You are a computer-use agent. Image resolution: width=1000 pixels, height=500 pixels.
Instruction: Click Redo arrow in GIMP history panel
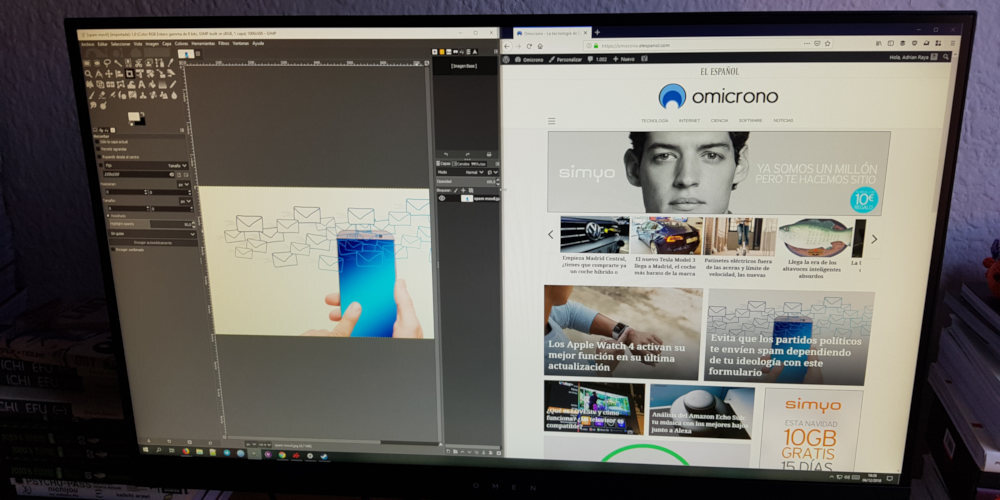tap(467, 154)
